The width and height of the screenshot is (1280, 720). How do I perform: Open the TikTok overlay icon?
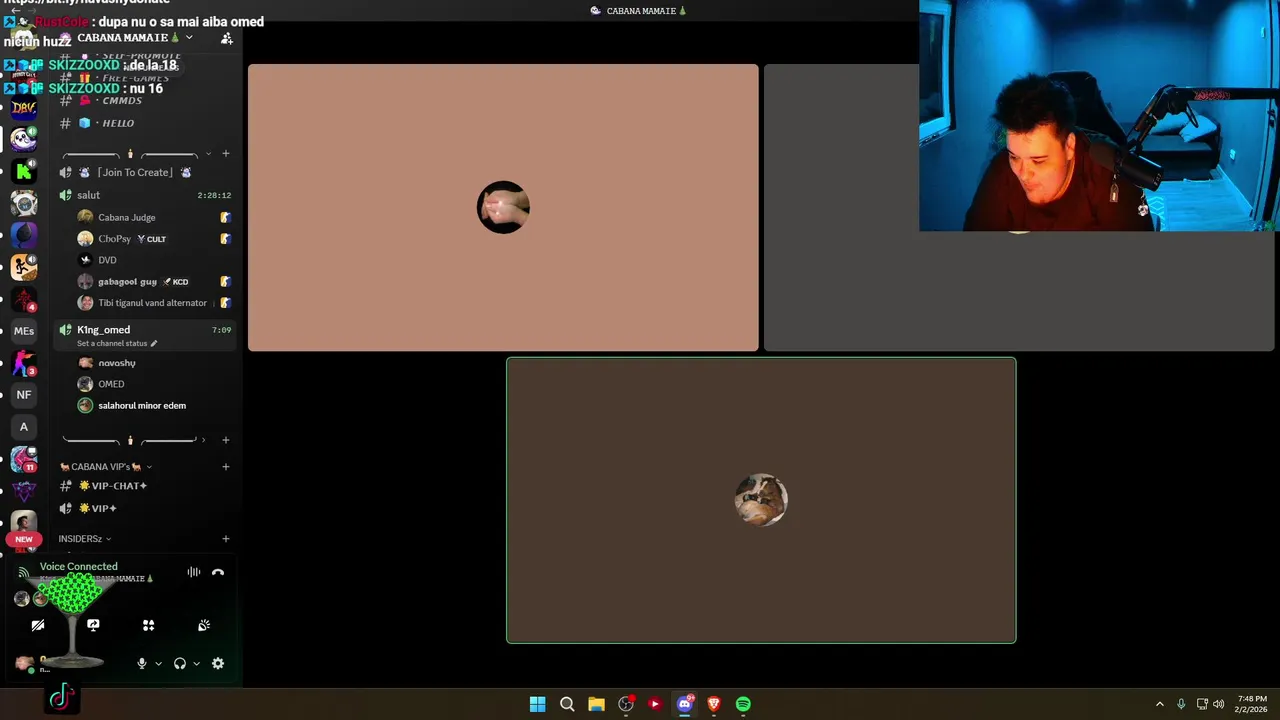61,696
